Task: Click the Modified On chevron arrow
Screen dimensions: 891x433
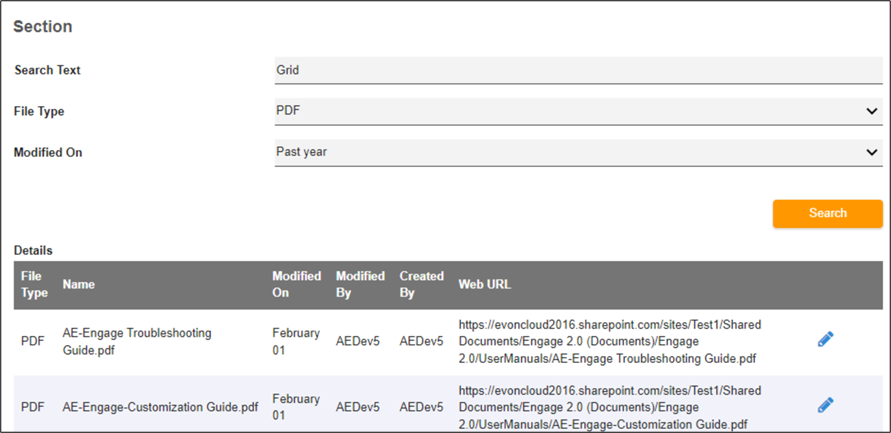Action: [872, 152]
